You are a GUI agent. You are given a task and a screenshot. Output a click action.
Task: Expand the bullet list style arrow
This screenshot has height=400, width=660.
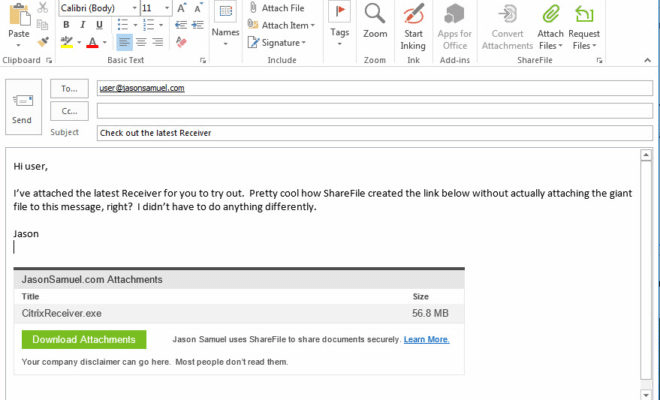tap(135, 25)
